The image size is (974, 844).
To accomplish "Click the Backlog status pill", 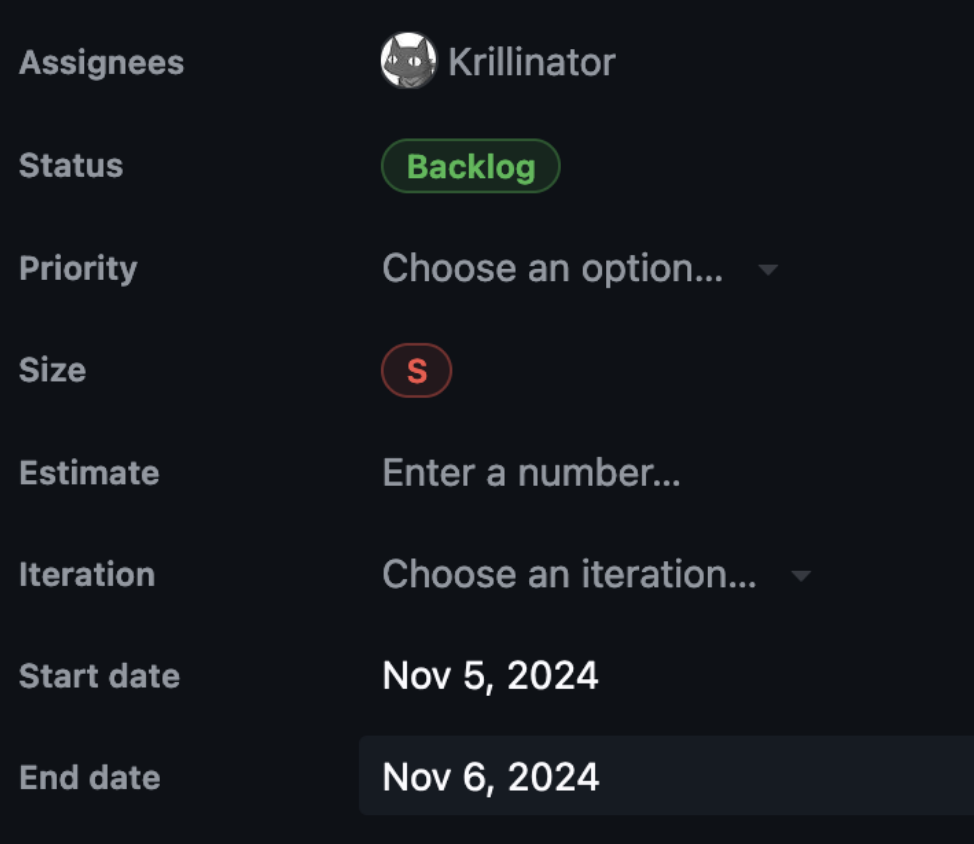I will [x=470, y=166].
